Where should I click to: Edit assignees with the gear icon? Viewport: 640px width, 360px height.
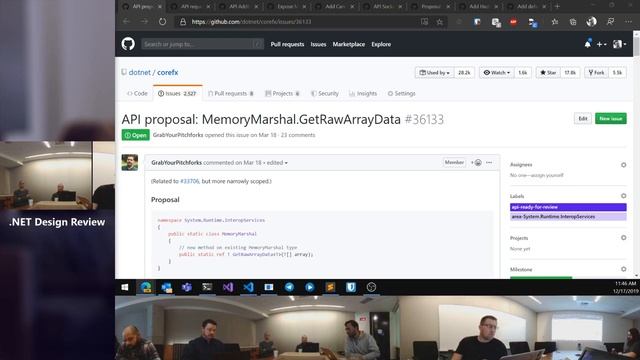623,165
